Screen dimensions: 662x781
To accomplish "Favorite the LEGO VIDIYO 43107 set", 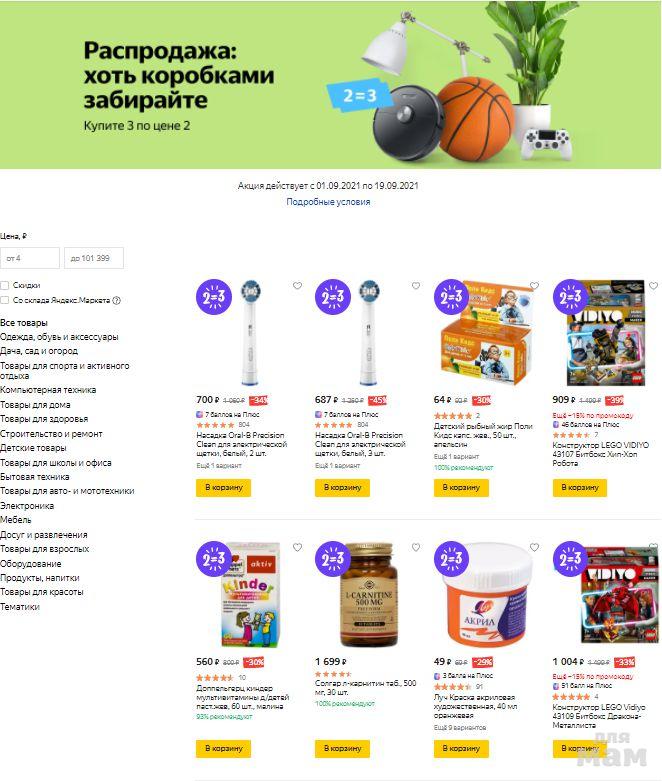I will click(653, 285).
